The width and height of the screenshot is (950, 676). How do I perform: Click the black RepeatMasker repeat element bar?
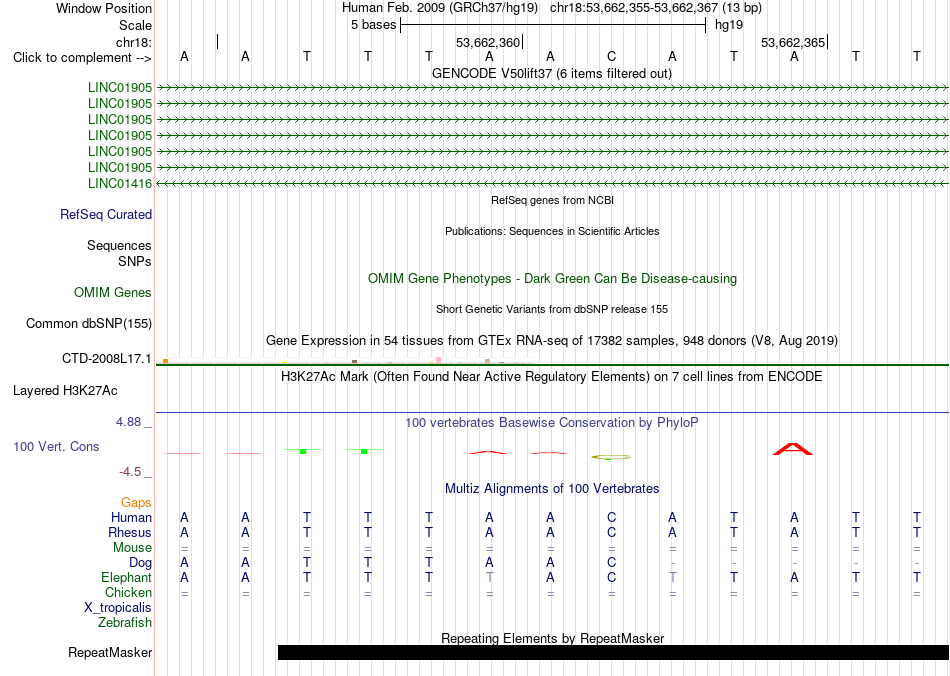click(x=613, y=652)
